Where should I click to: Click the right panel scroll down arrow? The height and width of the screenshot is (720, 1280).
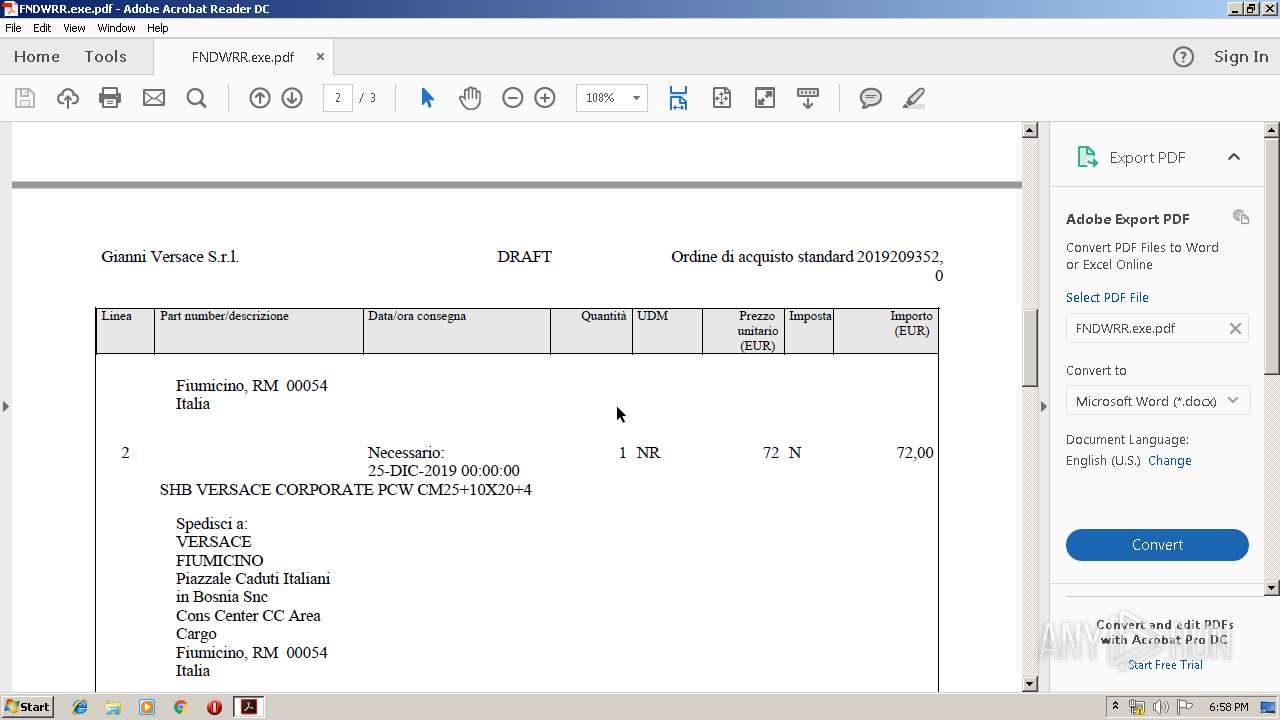click(x=1272, y=588)
